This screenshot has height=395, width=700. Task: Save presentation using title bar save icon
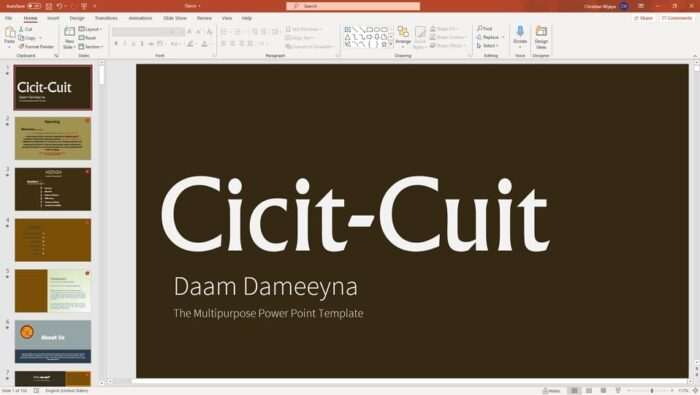click(x=49, y=6)
